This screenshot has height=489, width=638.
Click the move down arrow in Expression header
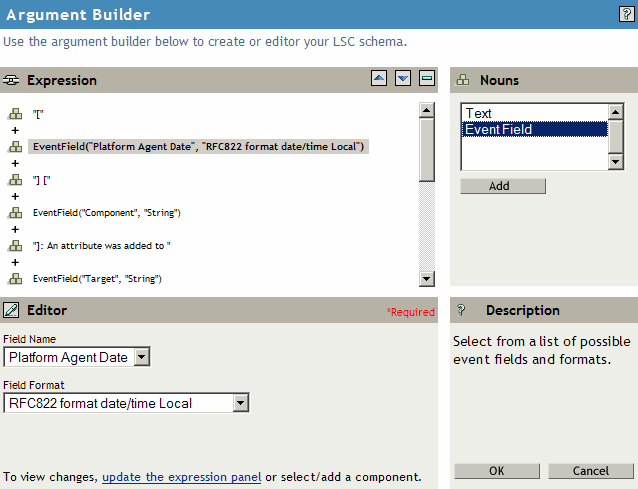pyautogui.click(x=402, y=79)
